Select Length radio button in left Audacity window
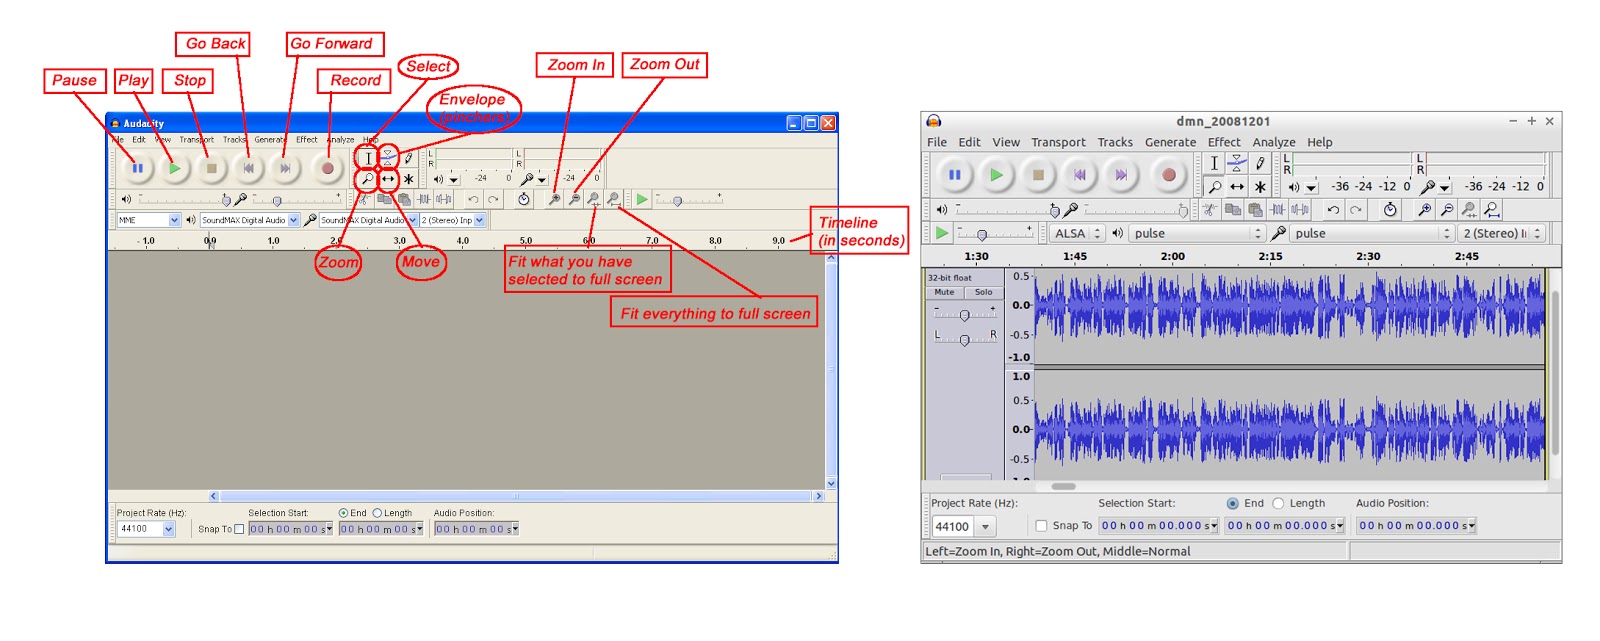Viewport: 1600px width, 641px height. click(377, 513)
